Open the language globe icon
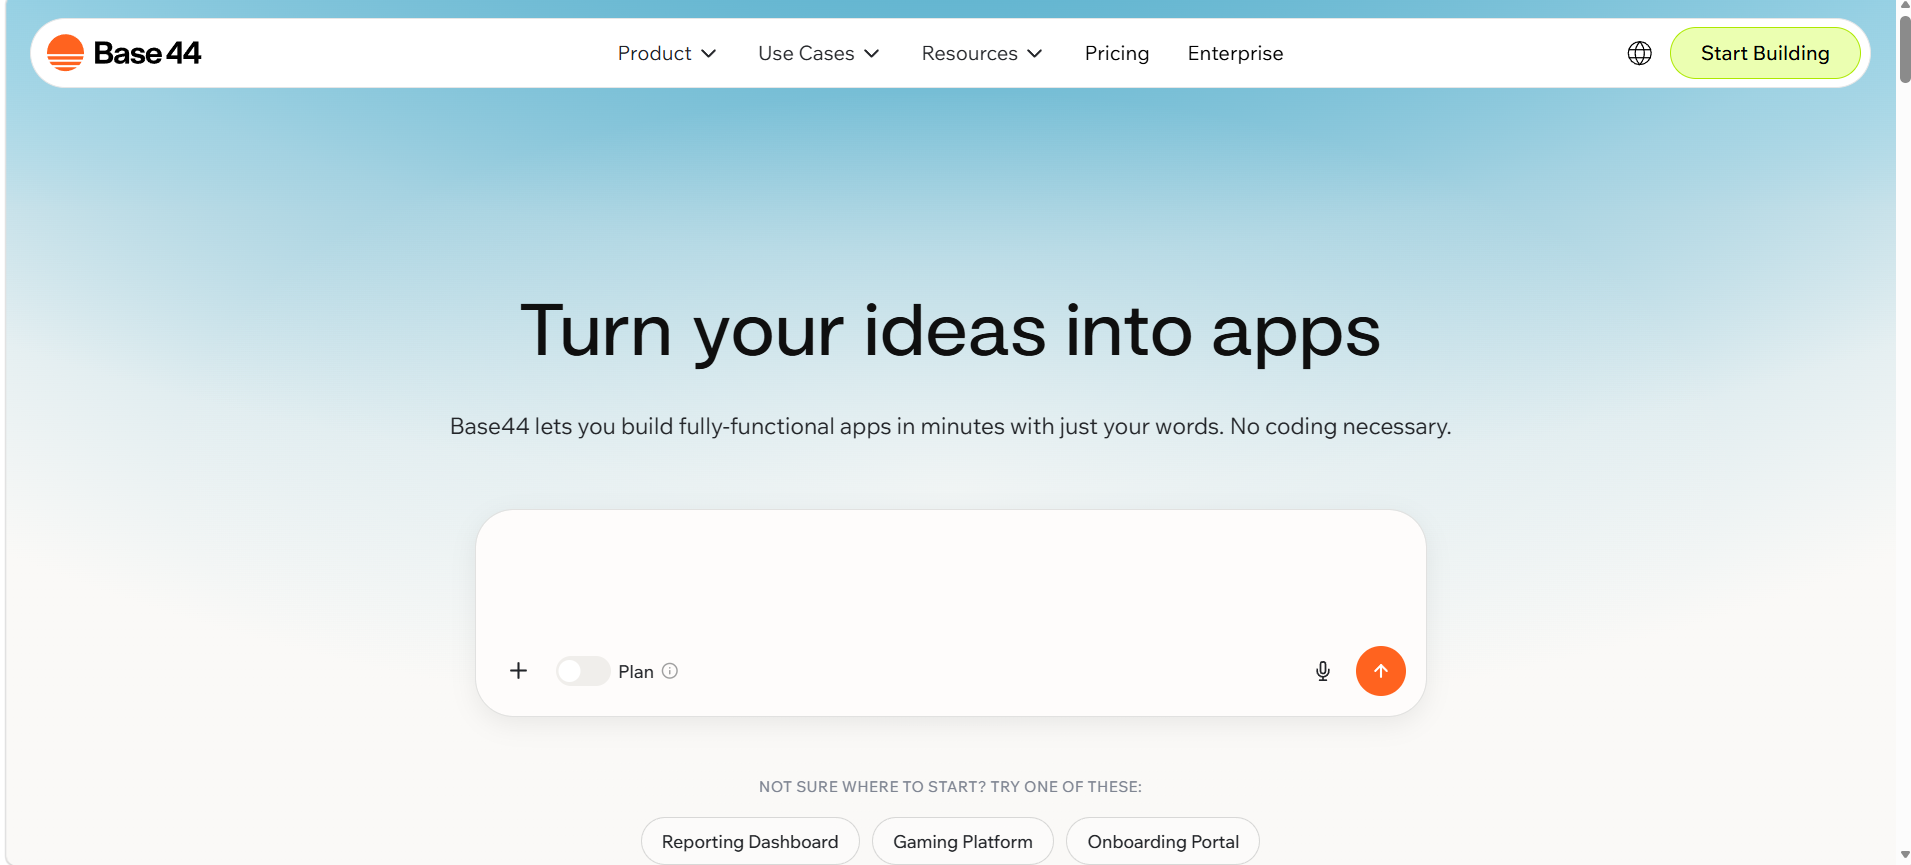The image size is (1911, 865). click(x=1639, y=53)
